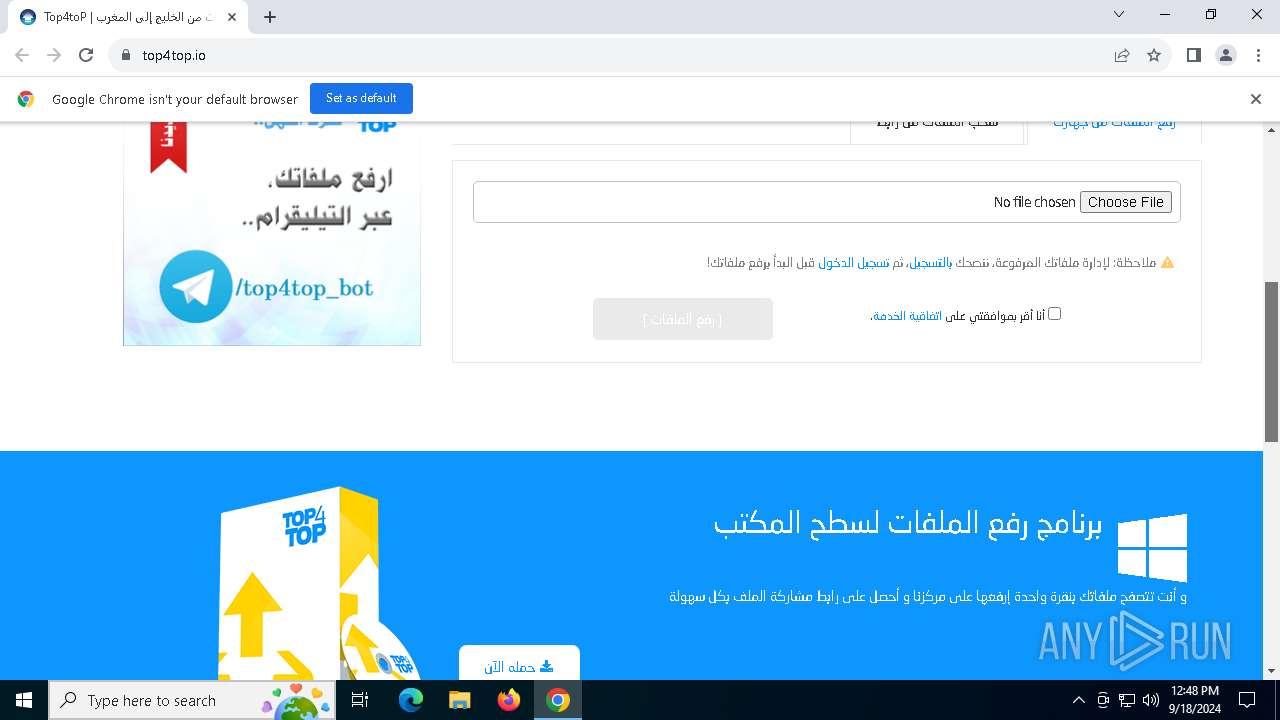Open network status tray icon
The height and width of the screenshot is (720, 1280).
tap(1127, 700)
